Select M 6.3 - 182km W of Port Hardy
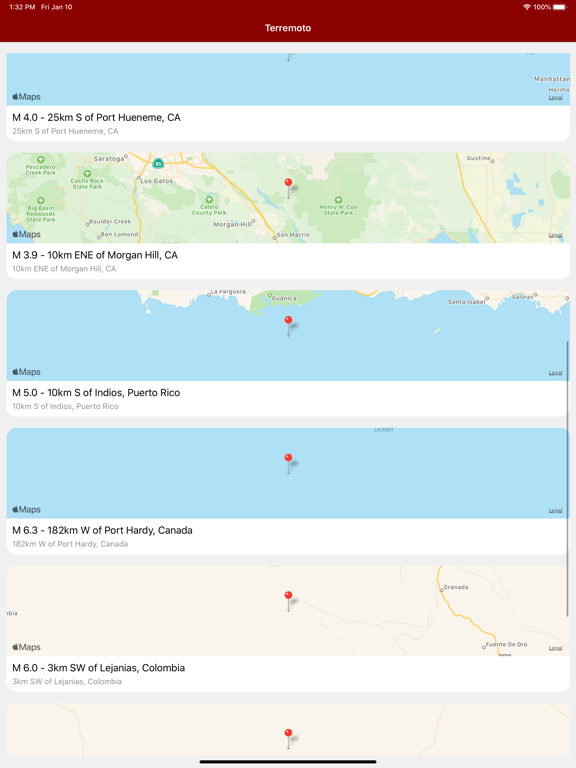Image resolution: width=576 pixels, height=768 pixels. click(x=102, y=530)
